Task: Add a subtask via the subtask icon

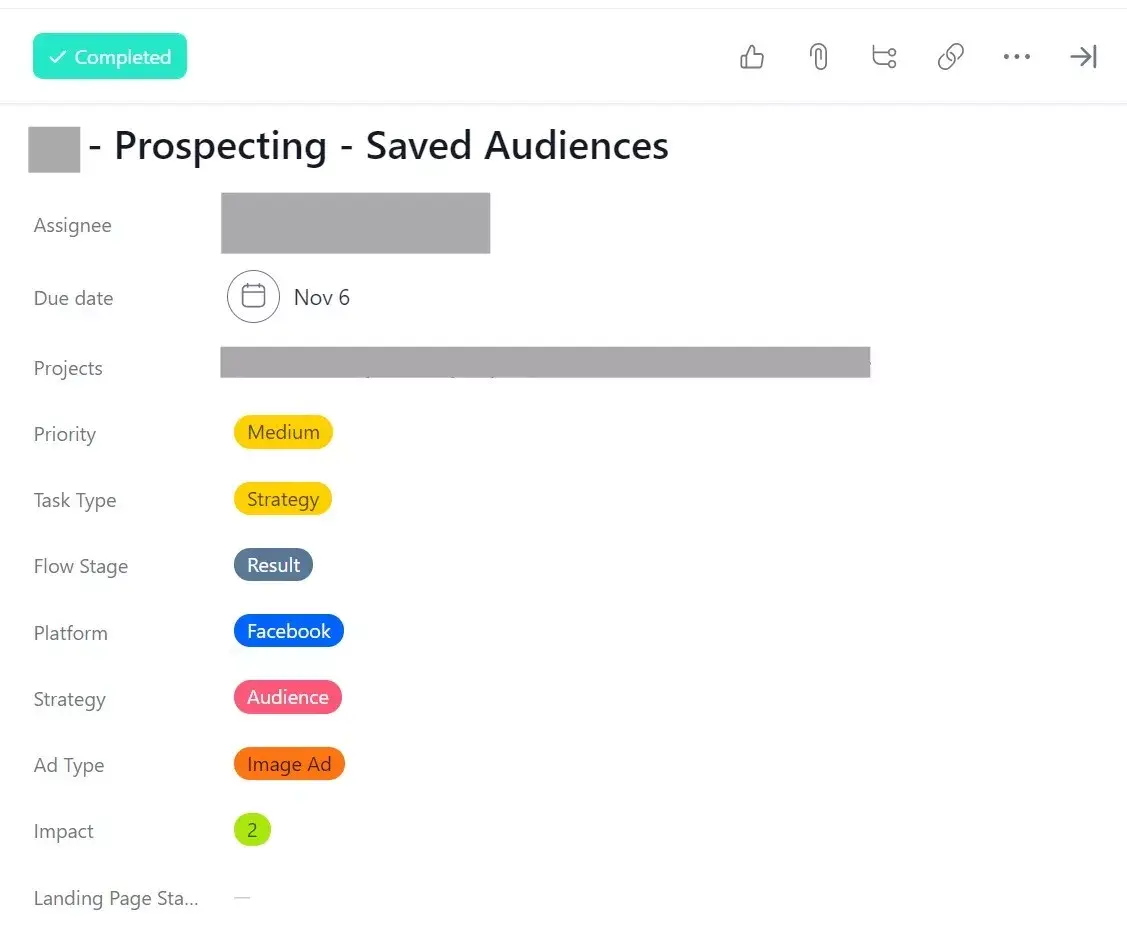Action: 884,58
